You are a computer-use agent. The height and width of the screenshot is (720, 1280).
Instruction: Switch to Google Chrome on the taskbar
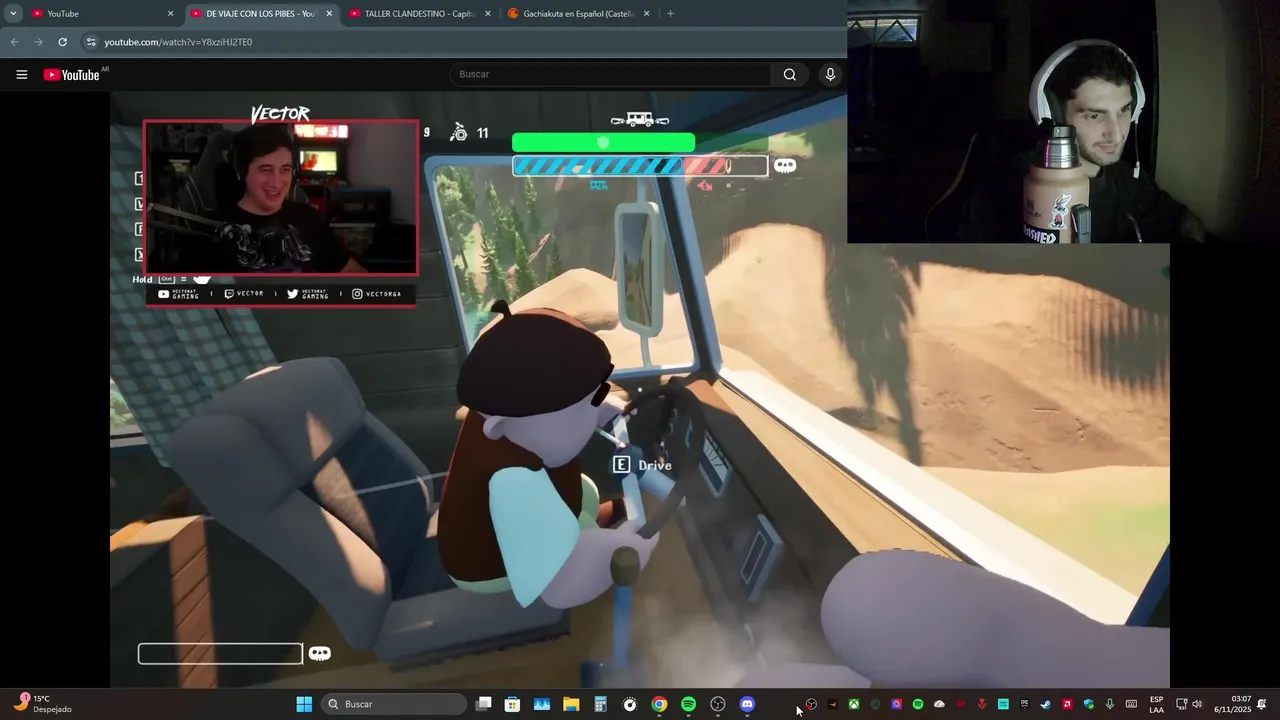(x=659, y=704)
